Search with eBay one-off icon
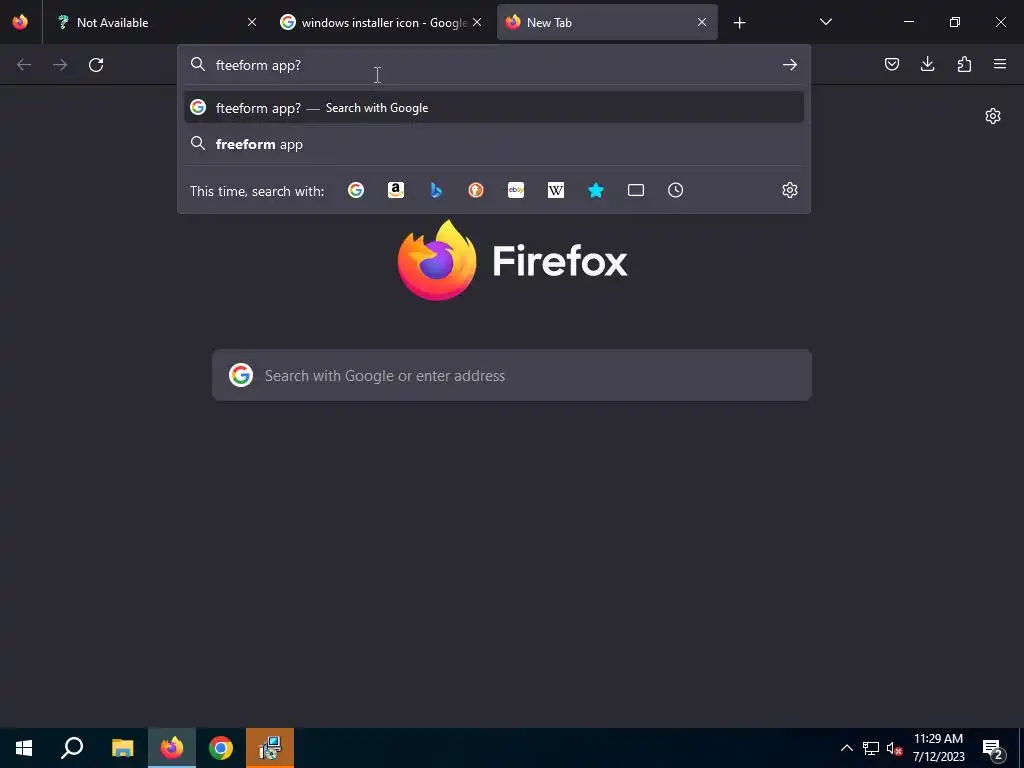This screenshot has width=1024, height=768. [x=516, y=190]
